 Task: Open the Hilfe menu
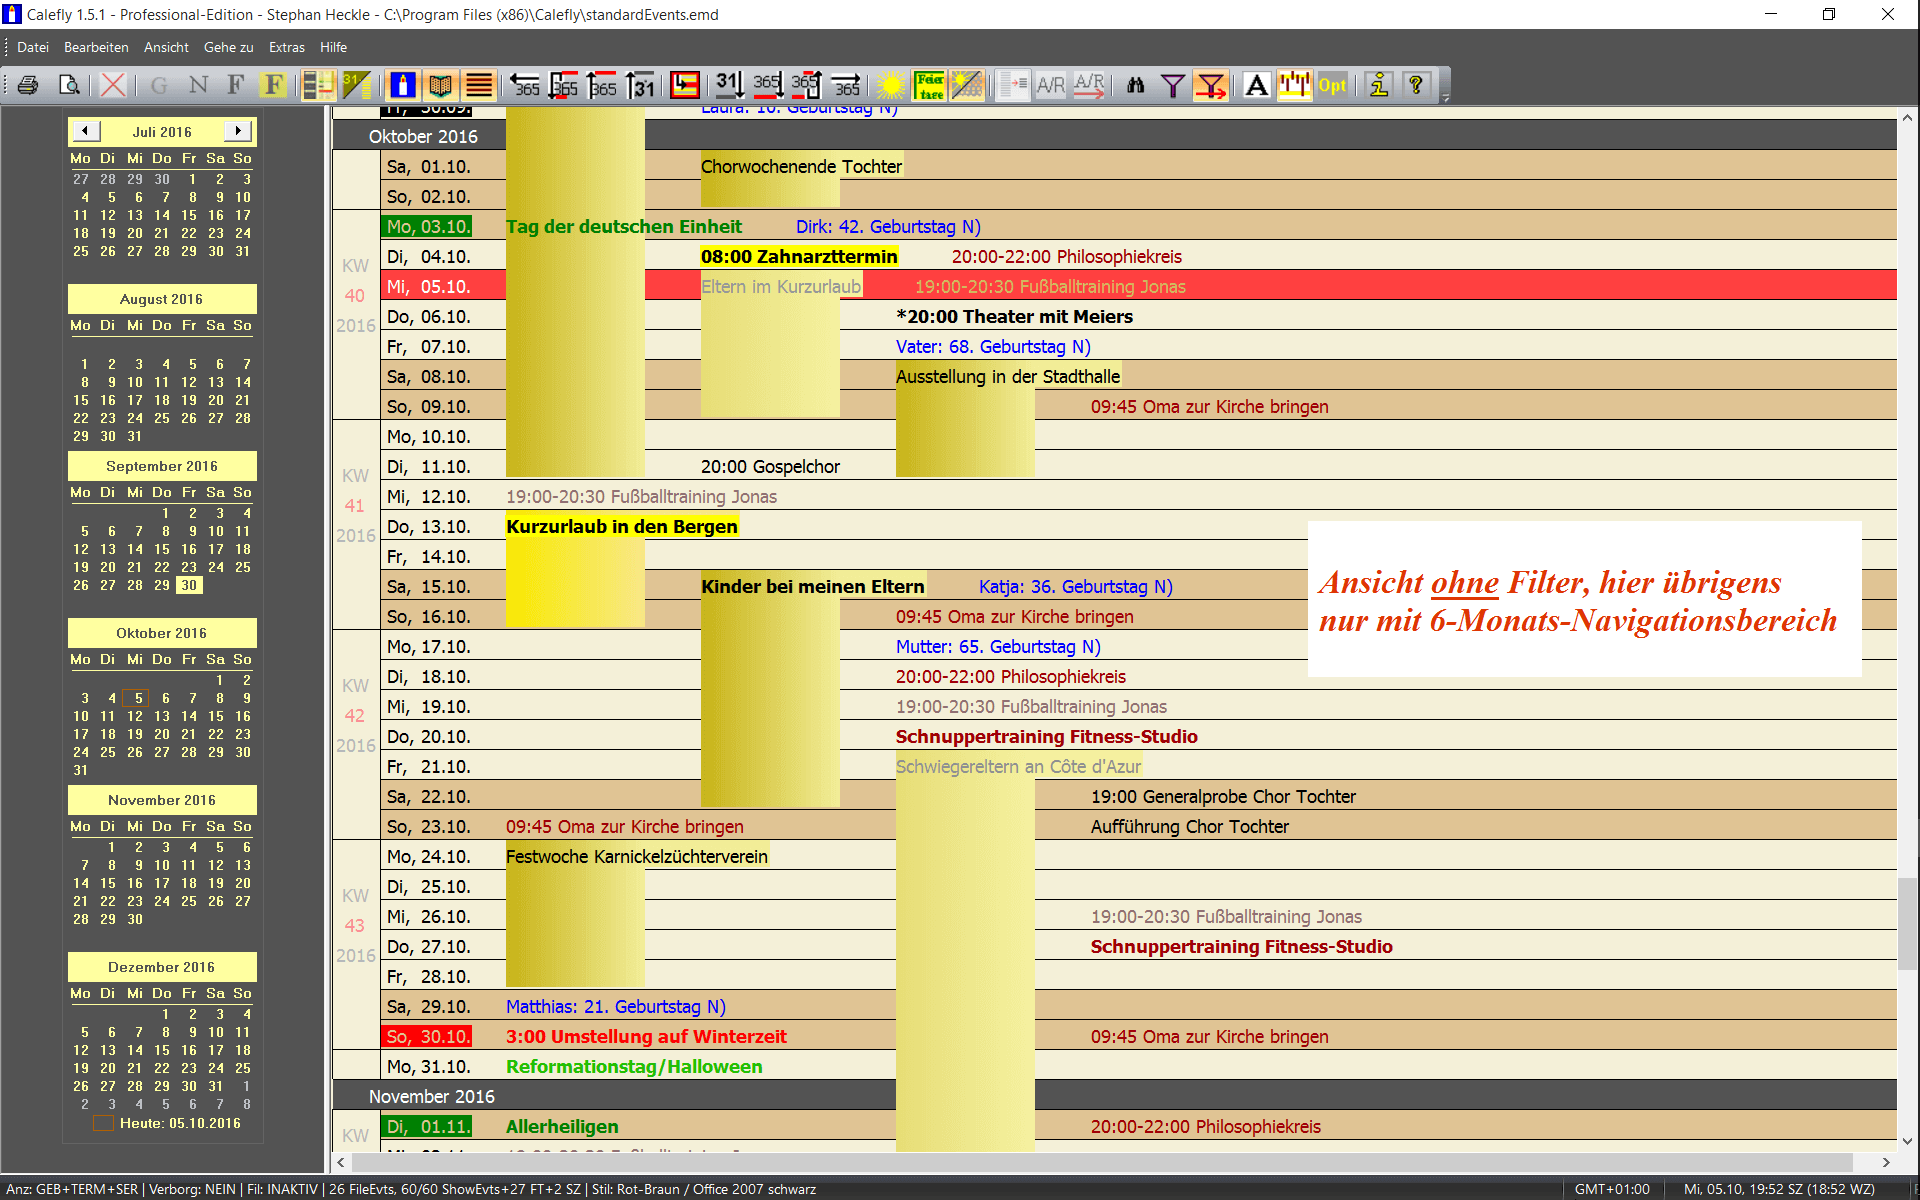(334, 47)
